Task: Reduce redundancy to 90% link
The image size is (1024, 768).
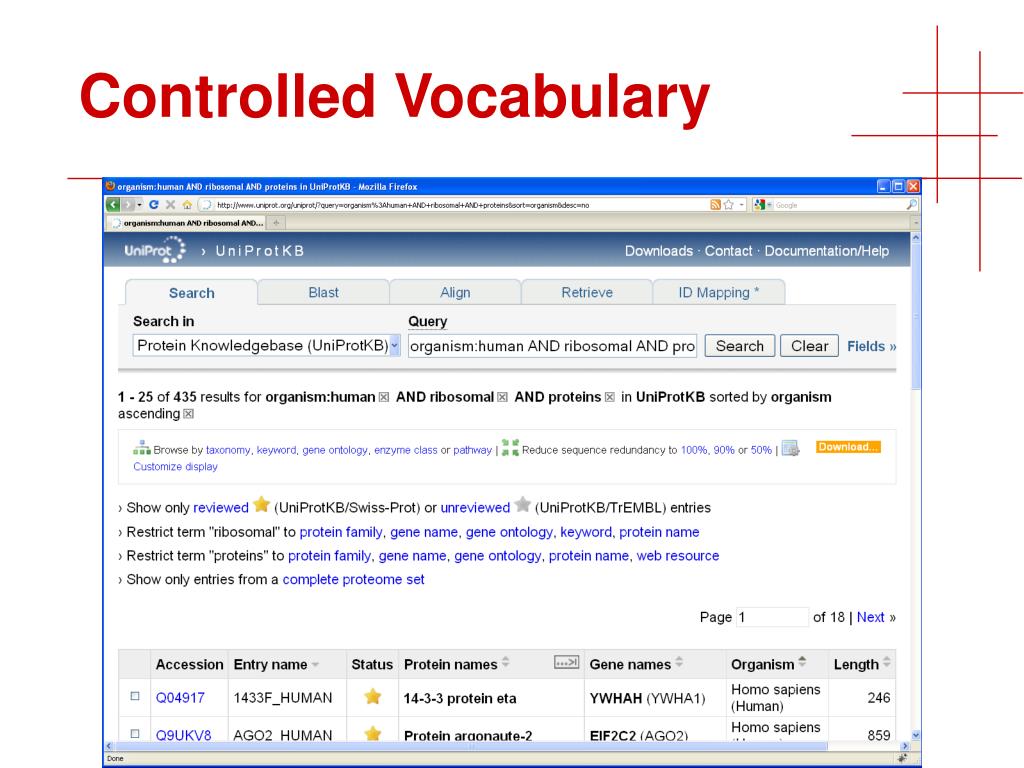Action: click(724, 450)
